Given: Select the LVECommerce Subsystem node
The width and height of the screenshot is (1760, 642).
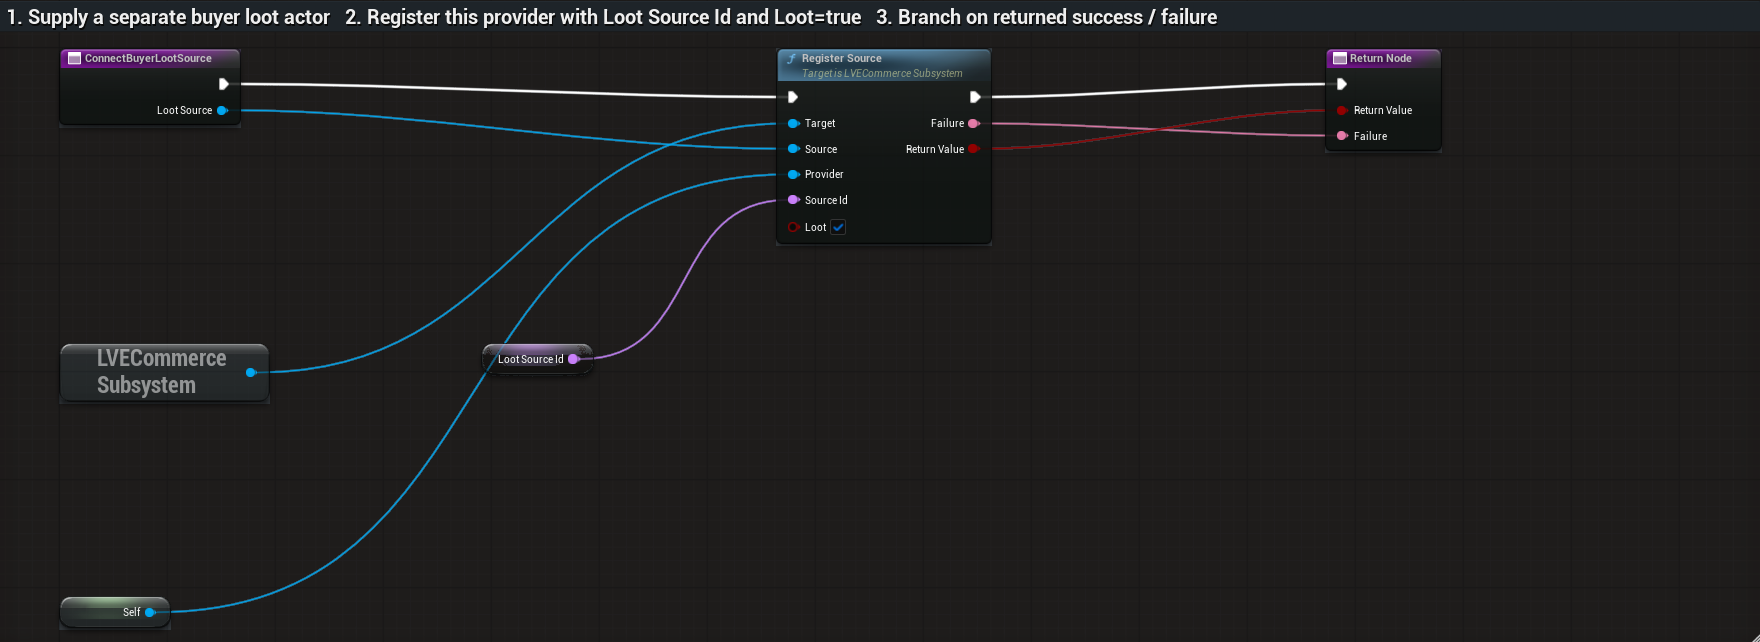Looking at the screenshot, I should pos(164,372).
